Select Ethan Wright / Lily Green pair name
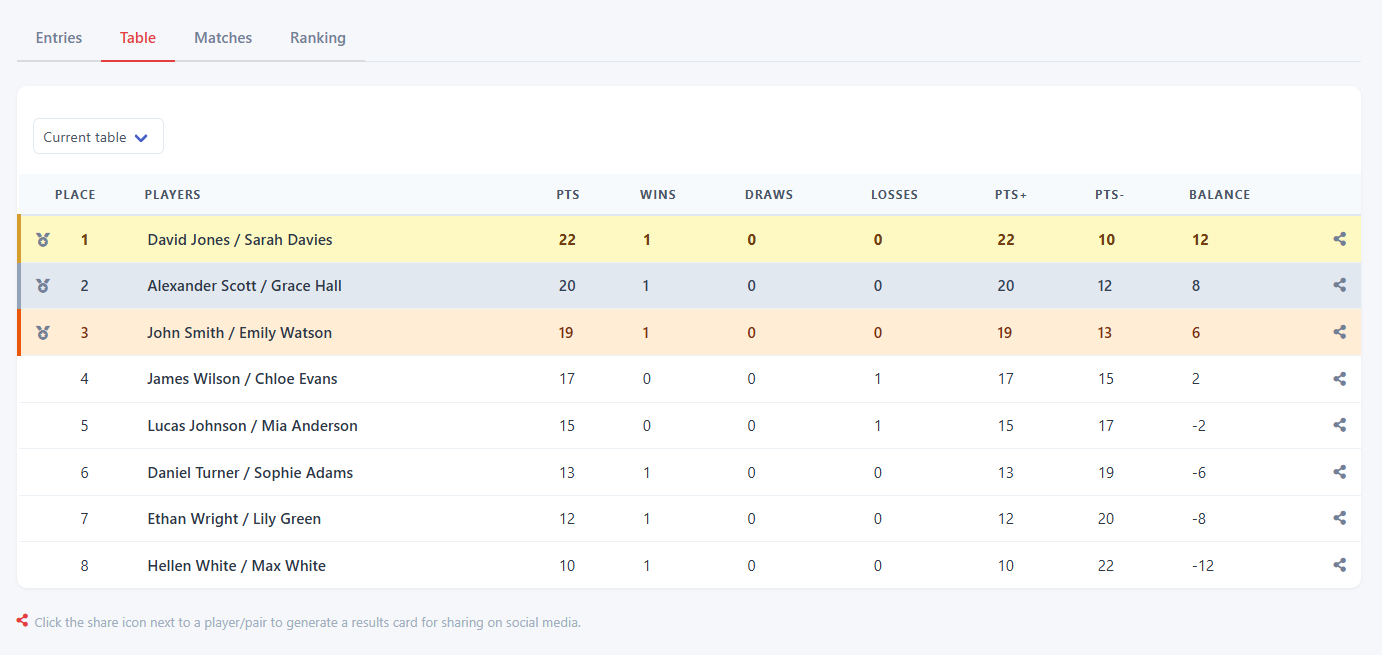This screenshot has width=1382, height=655. (234, 519)
